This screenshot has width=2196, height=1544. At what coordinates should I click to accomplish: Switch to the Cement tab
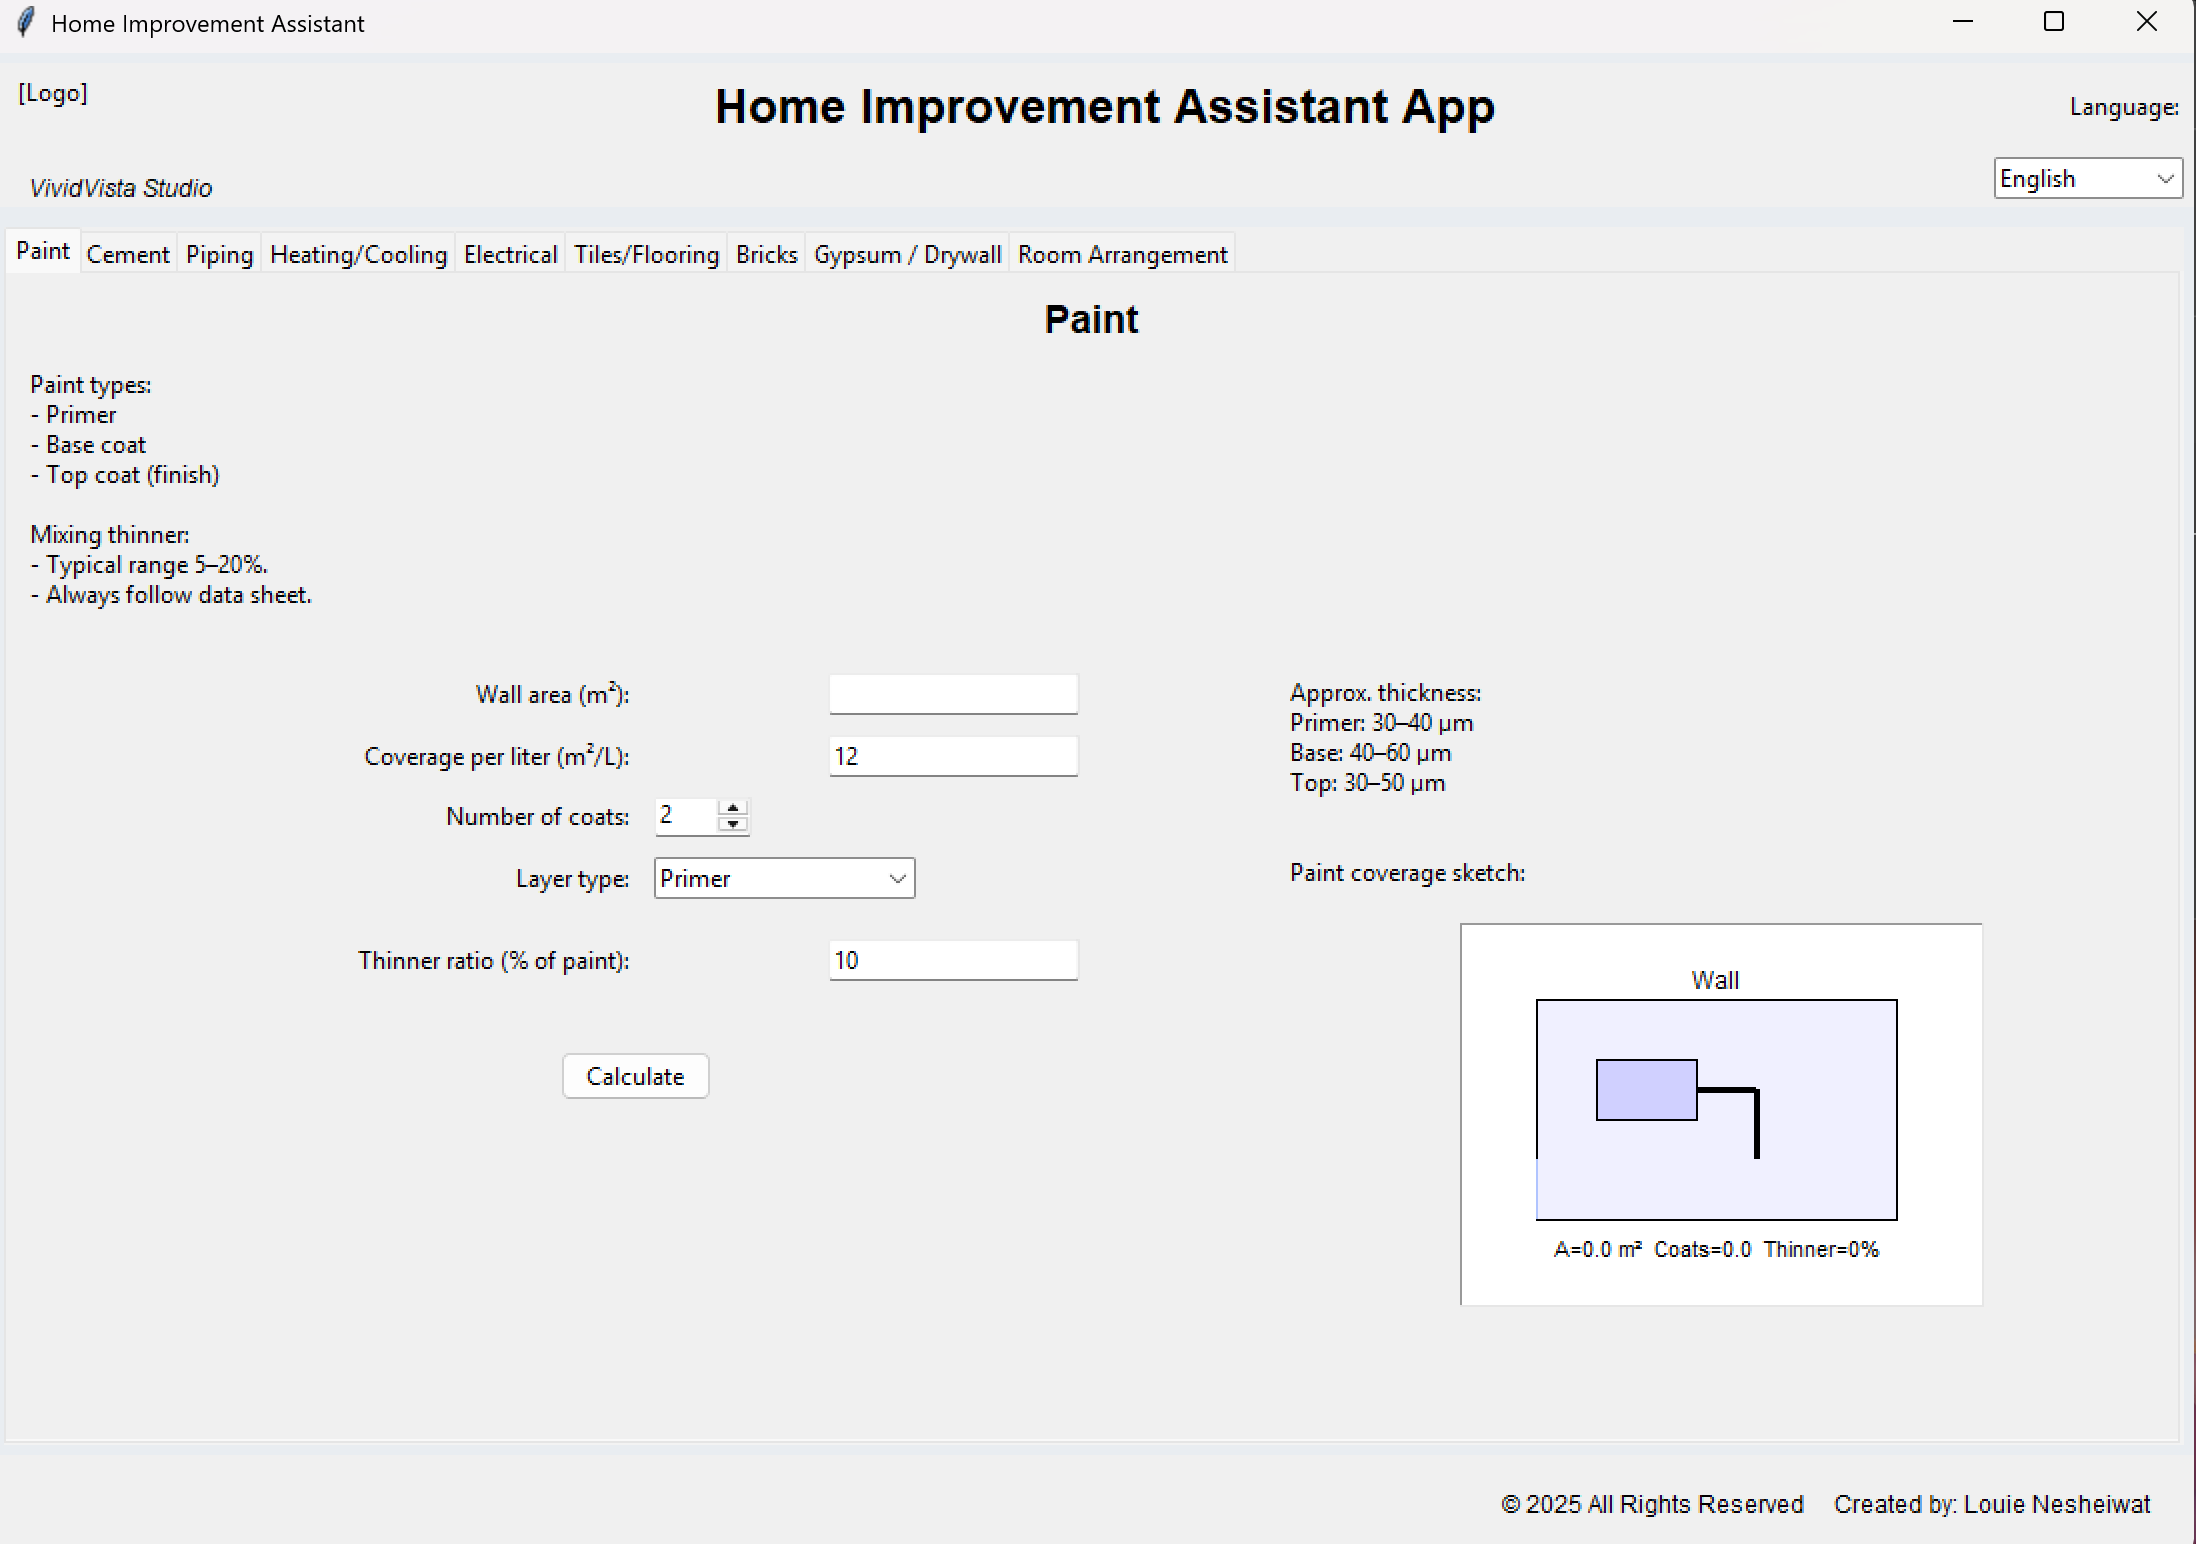[127, 253]
